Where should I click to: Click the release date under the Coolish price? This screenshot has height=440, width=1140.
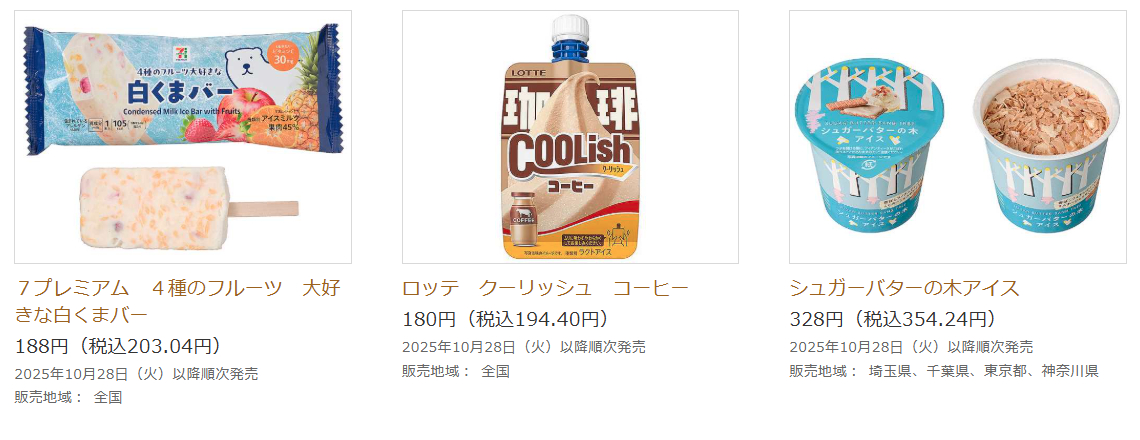[x=523, y=347]
